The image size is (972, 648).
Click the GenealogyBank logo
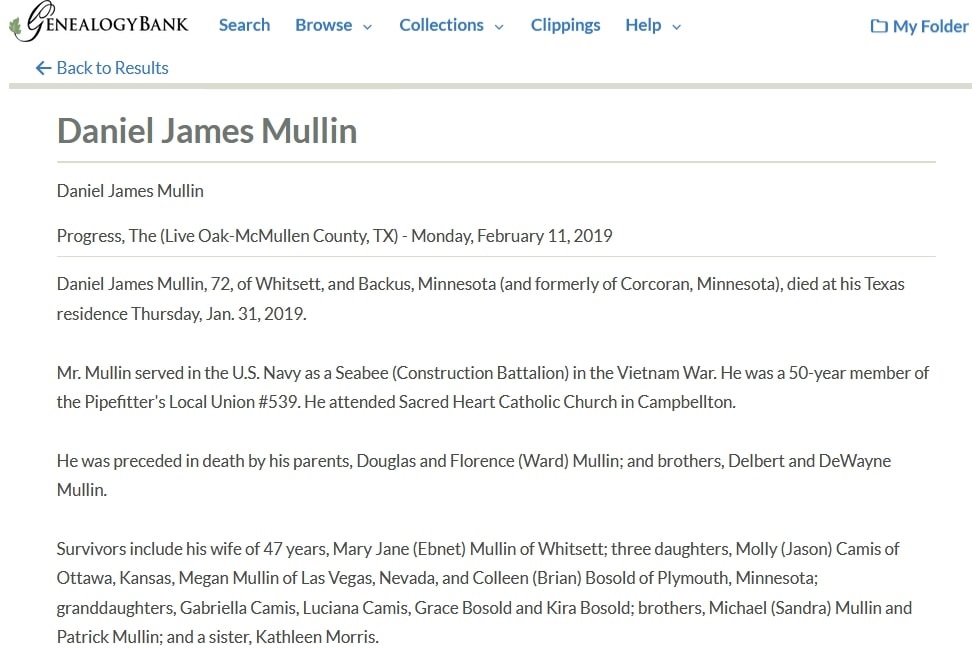pyautogui.click(x=99, y=22)
